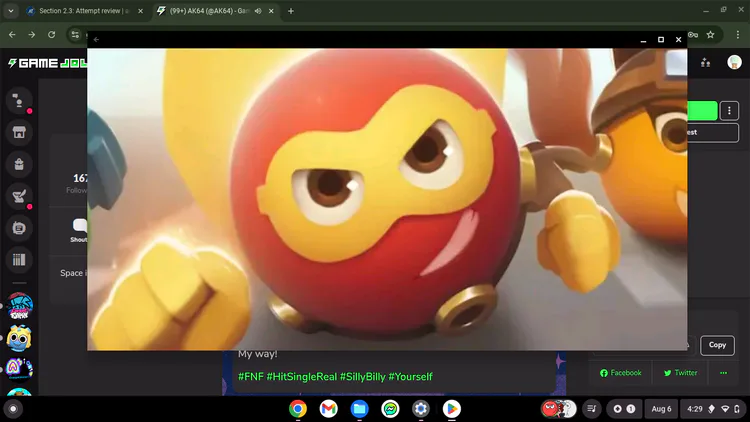Viewport: 750px width, 422px height.
Task: Open the red ball game tray icon
Action: pyautogui.click(x=551, y=409)
